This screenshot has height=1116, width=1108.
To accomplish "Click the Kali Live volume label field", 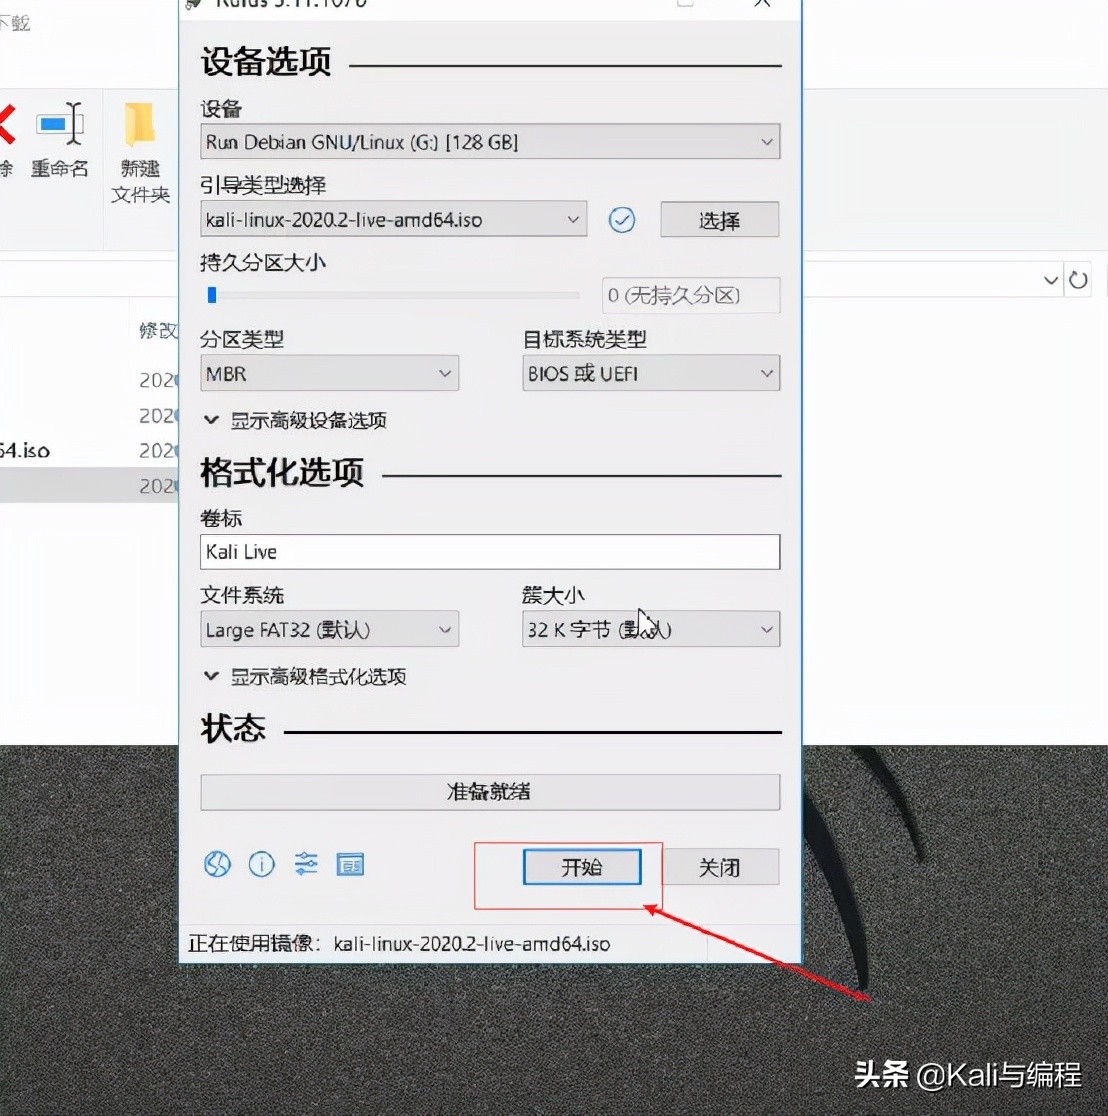I will pyautogui.click(x=489, y=552).
